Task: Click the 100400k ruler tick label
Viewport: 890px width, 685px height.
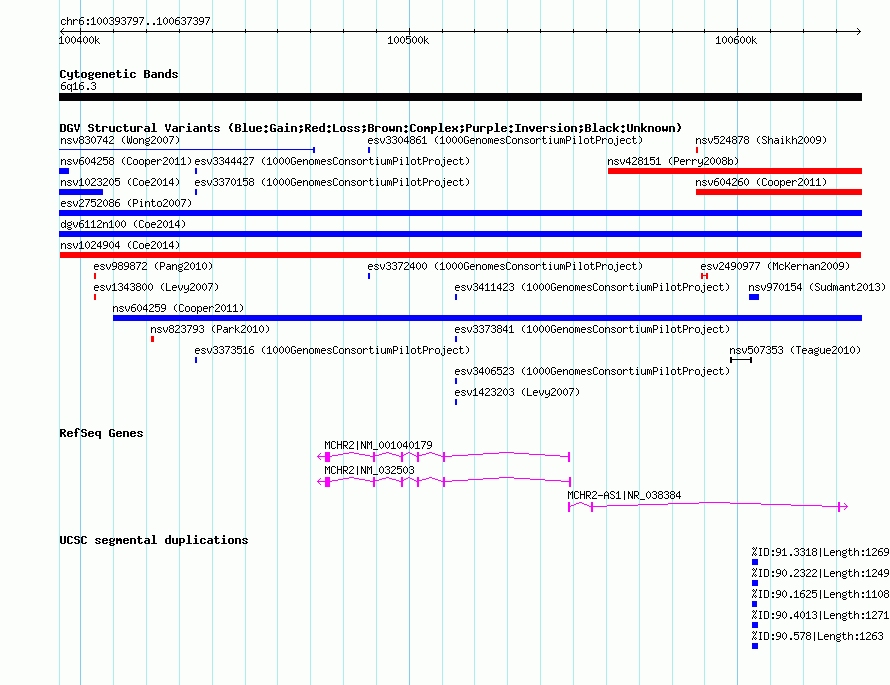Action: point(79,40)
